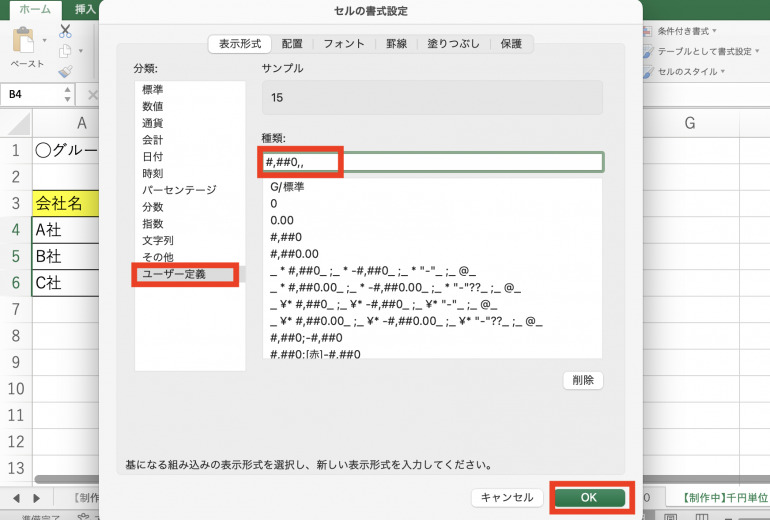Select ユーザー定義 in the category list
Image resolution: width=770 pixels, height=520 pixels.
click(x=184, y=273)
